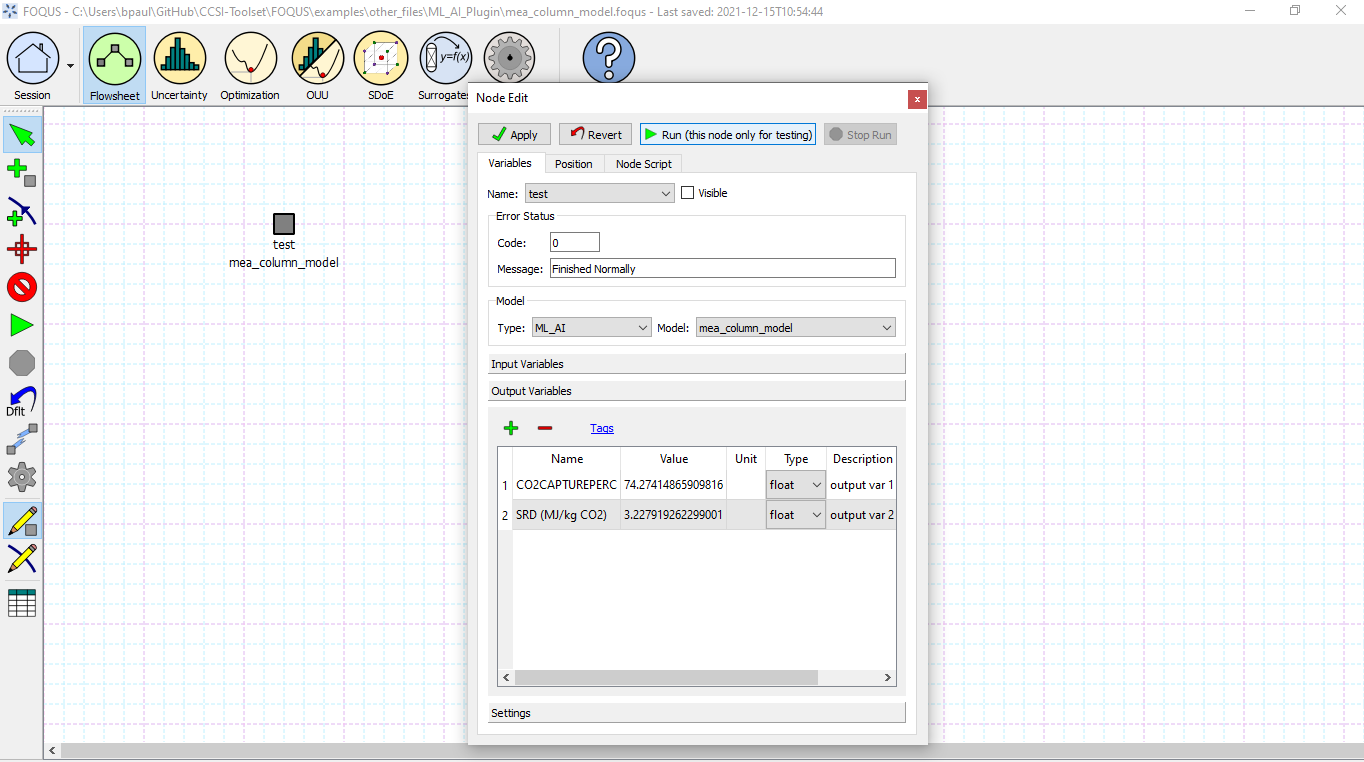The width and height of the screenshot is (1364, 762).
Task: Expand the Input Variables section
Action: click(x=697, y=364)
